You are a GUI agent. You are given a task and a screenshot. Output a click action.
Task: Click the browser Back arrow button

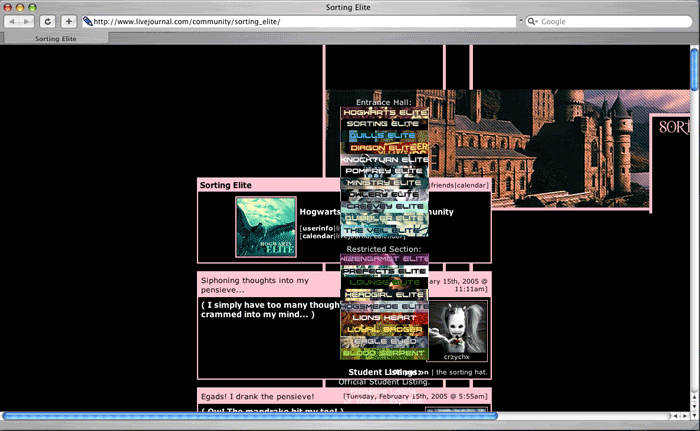(13, 21)
